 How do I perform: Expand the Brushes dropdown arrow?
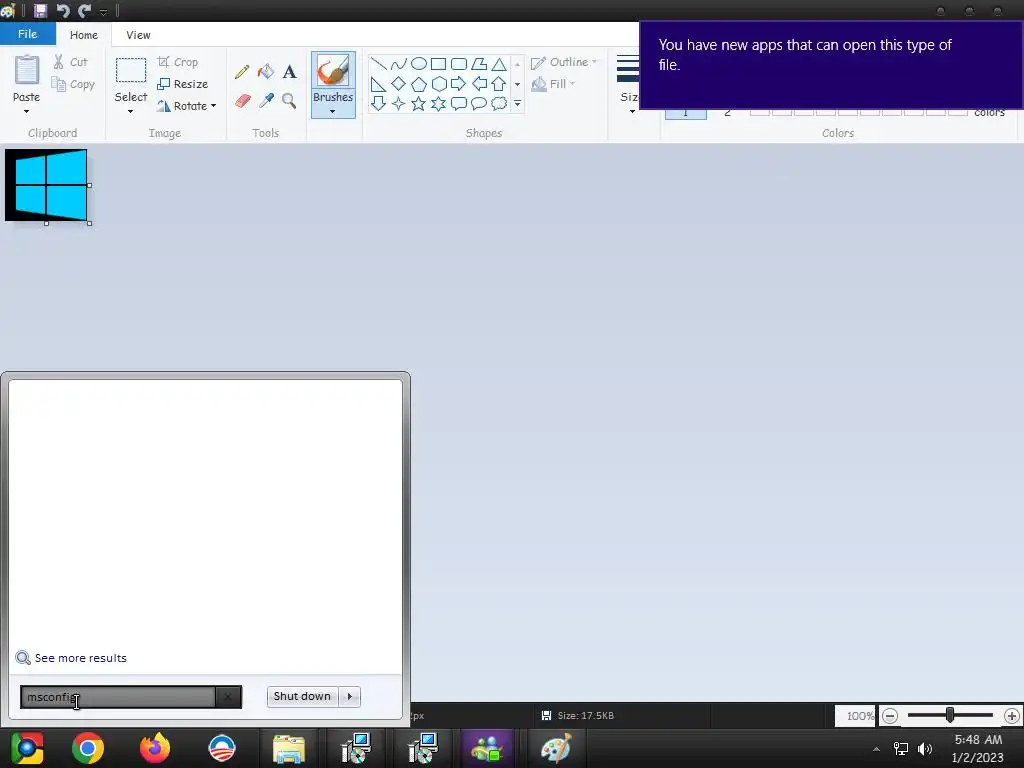point(332,112)
